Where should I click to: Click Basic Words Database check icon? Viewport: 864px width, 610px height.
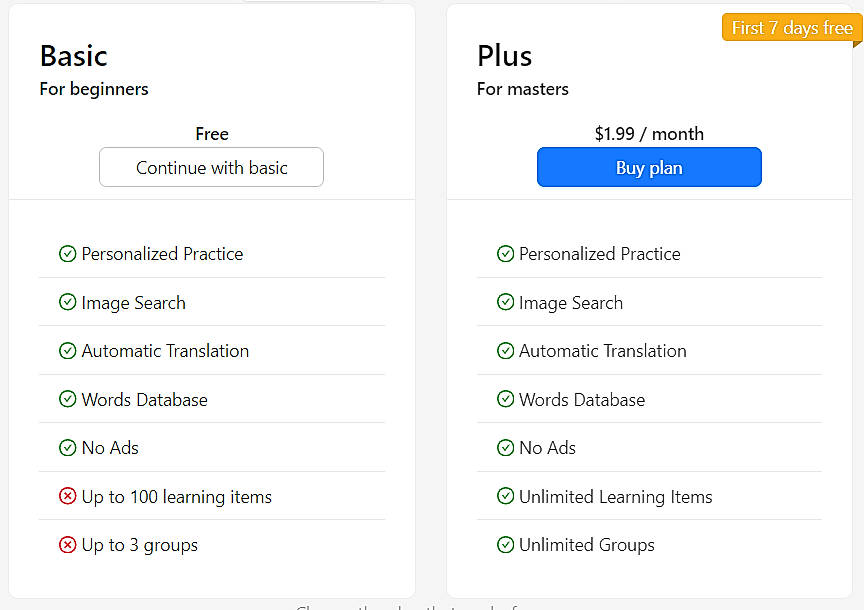pos(67,399)
